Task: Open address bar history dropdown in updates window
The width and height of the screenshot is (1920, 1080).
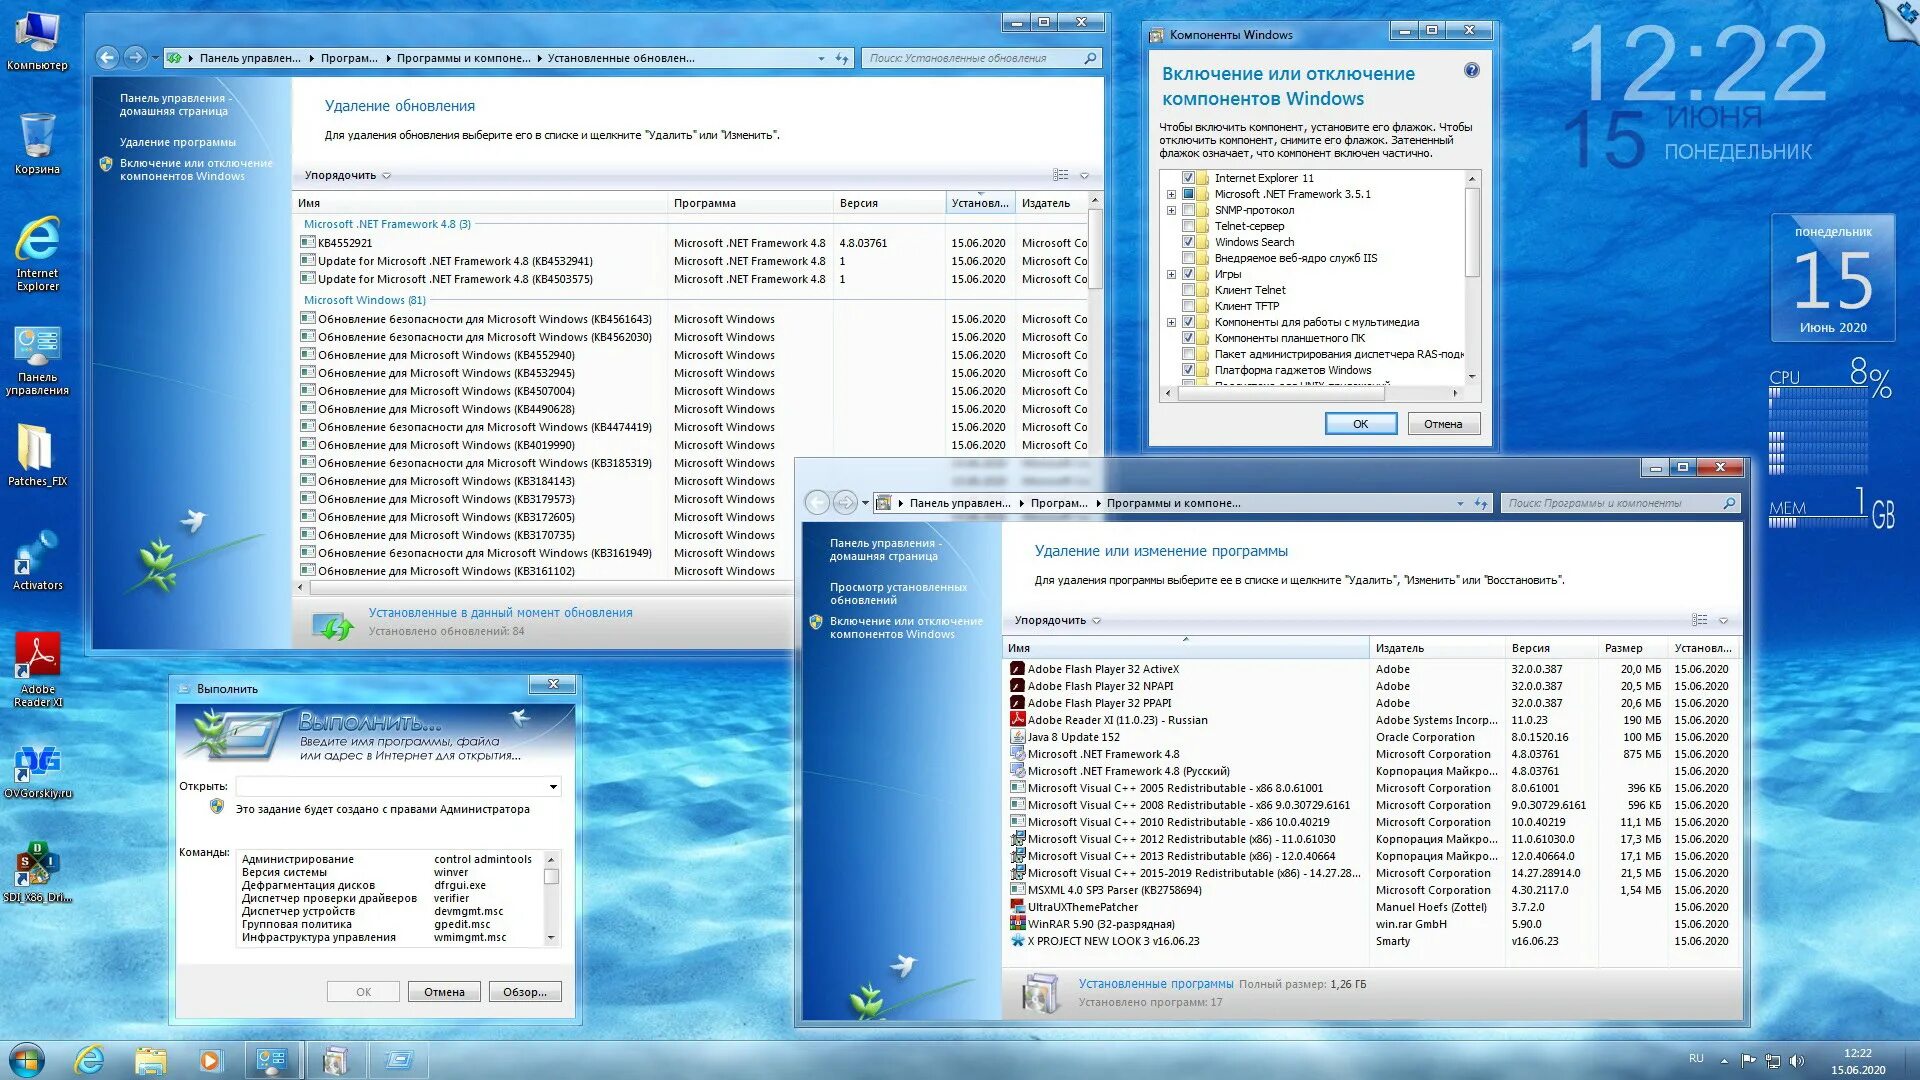Action: coord(821,58)
